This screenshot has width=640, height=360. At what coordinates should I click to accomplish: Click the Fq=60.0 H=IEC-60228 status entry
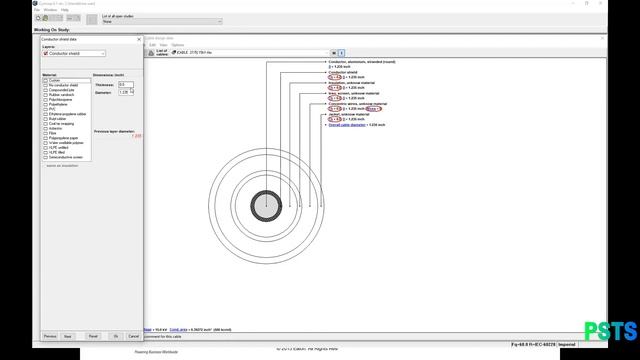point(533,344)
